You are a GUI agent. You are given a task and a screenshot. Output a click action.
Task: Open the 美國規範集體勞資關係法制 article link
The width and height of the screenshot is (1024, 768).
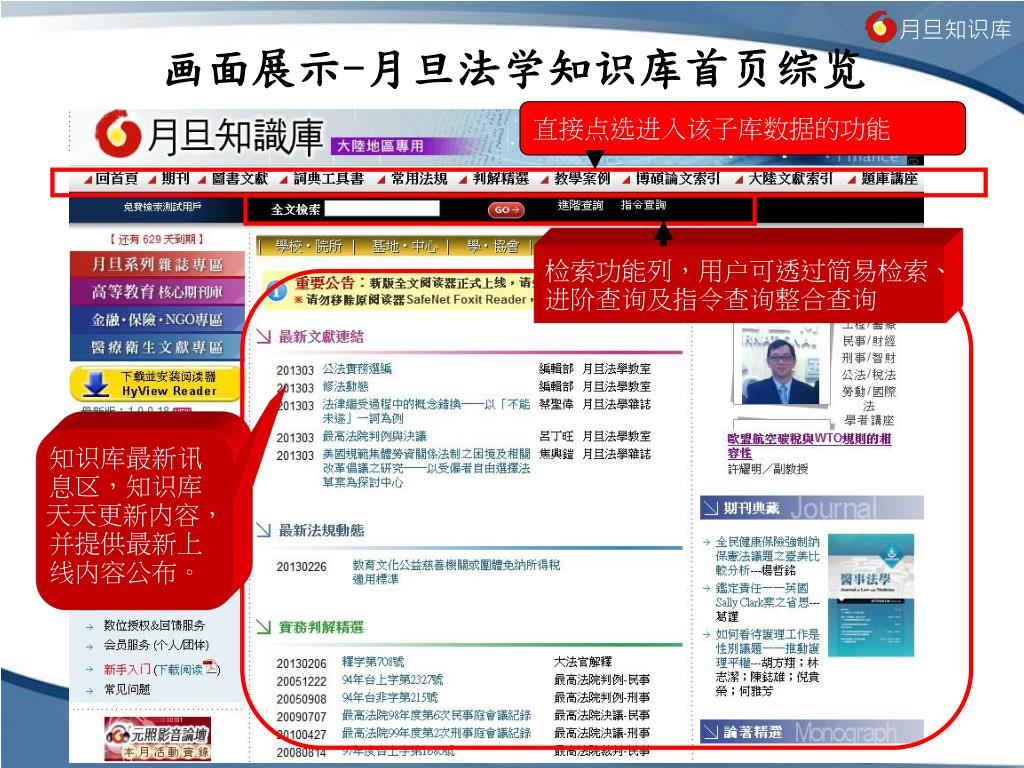(426, 468)
